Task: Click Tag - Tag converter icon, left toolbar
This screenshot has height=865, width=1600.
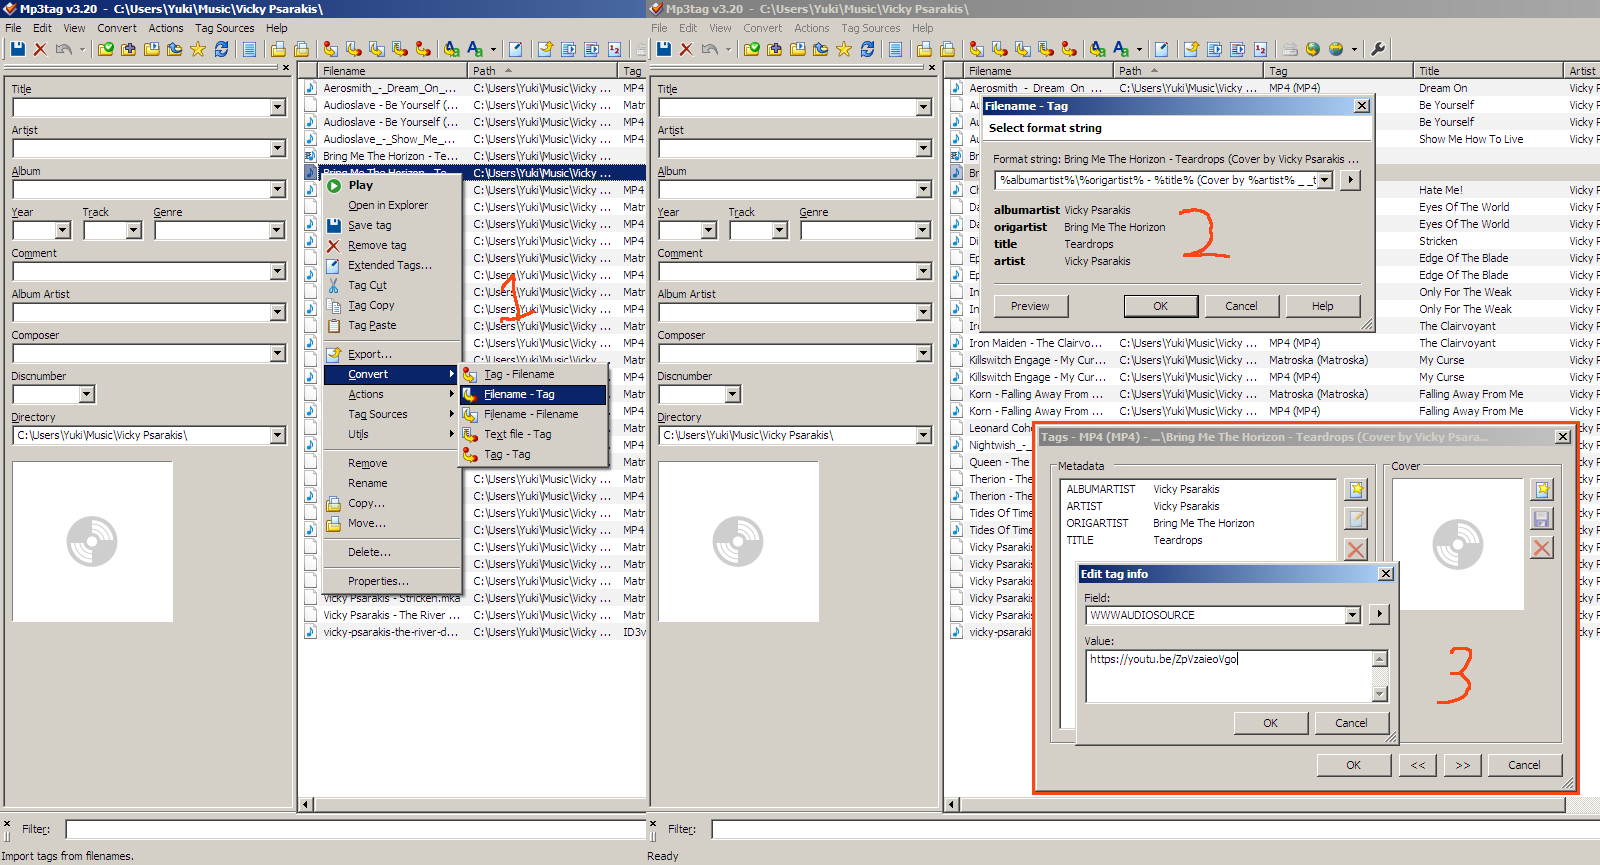Action: click(x=423, y=49)
